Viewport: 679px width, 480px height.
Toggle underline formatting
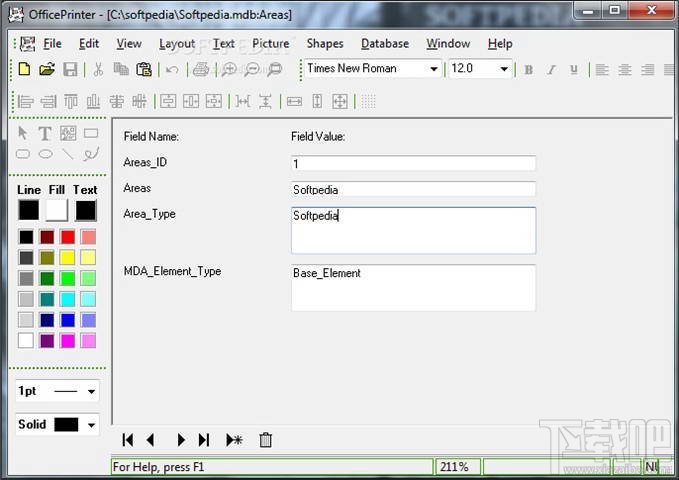point(574,70)
